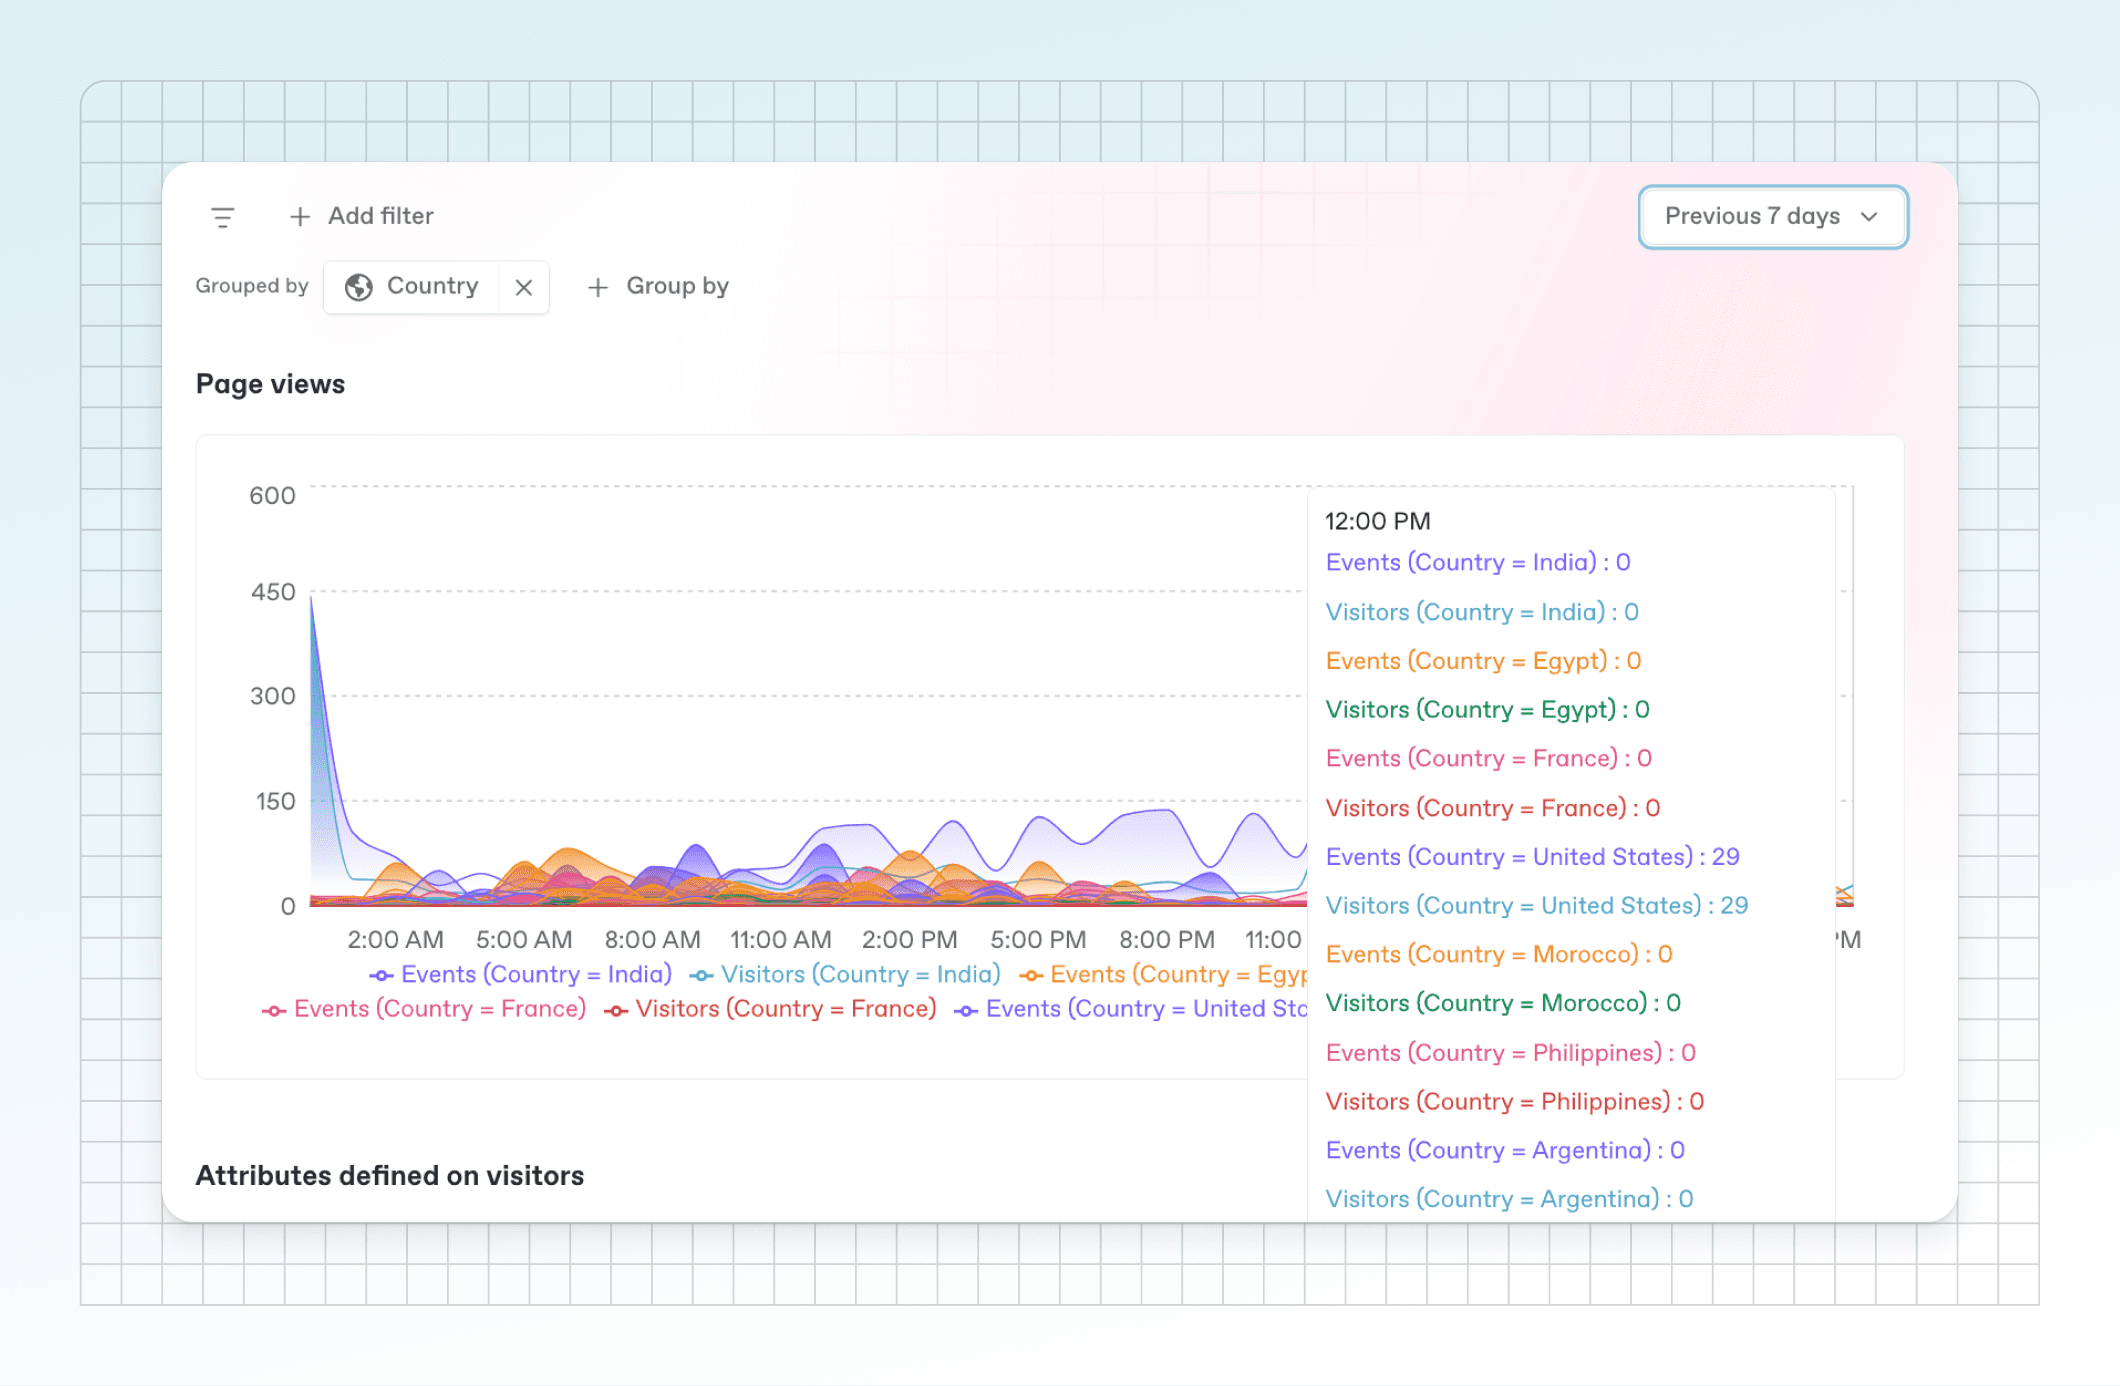The height and width of the screenshot is (1386, 2120).
Task: Open the filter list icon
Action: point(223,216)
